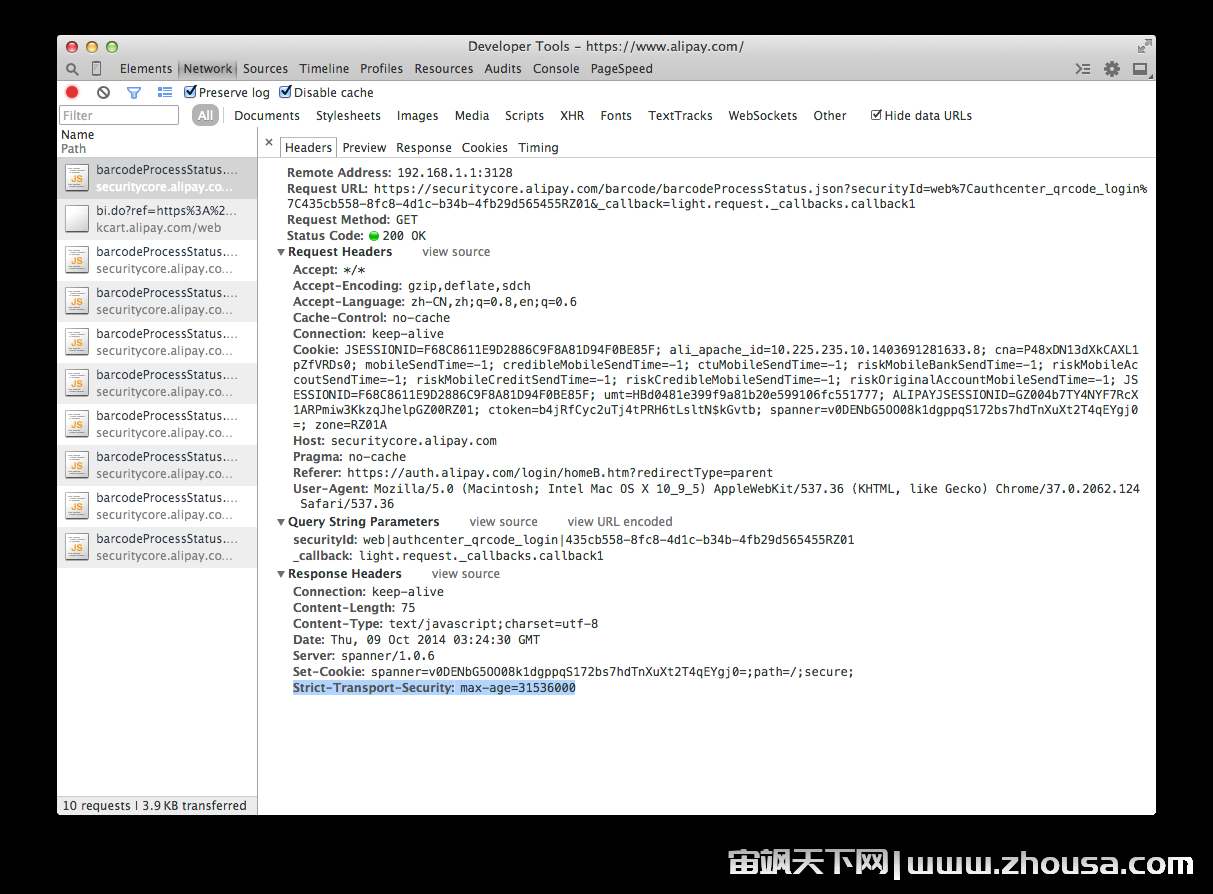Toggle the mobile device emulation icon

pos(97,69)
